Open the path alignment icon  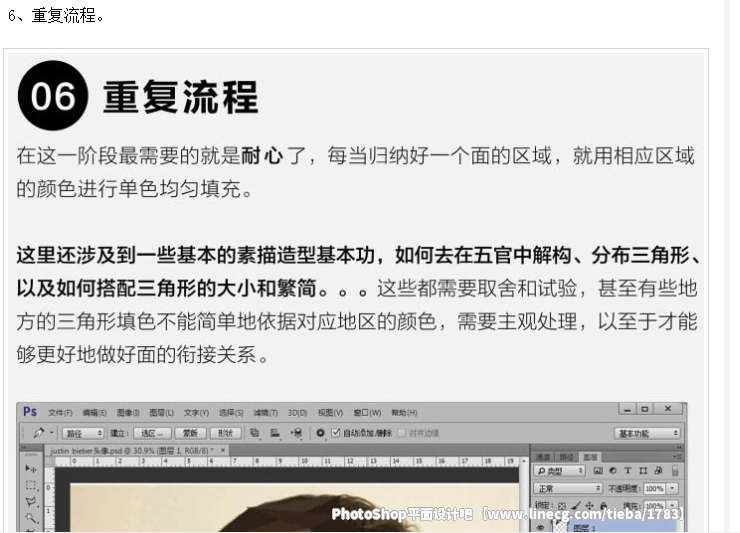click(275, 432)
